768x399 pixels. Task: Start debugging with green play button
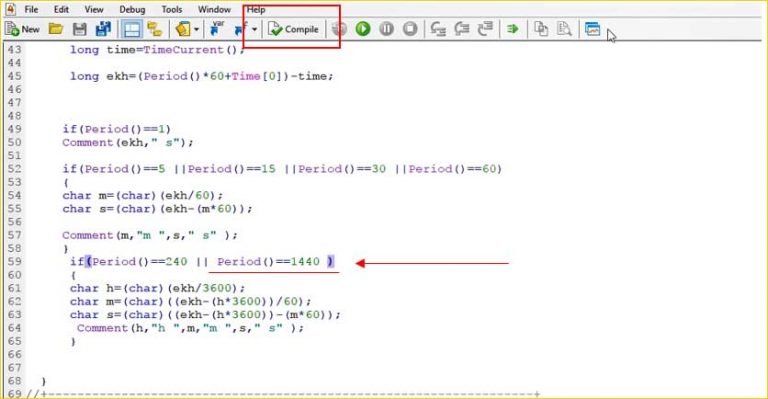tap(363, 29)
